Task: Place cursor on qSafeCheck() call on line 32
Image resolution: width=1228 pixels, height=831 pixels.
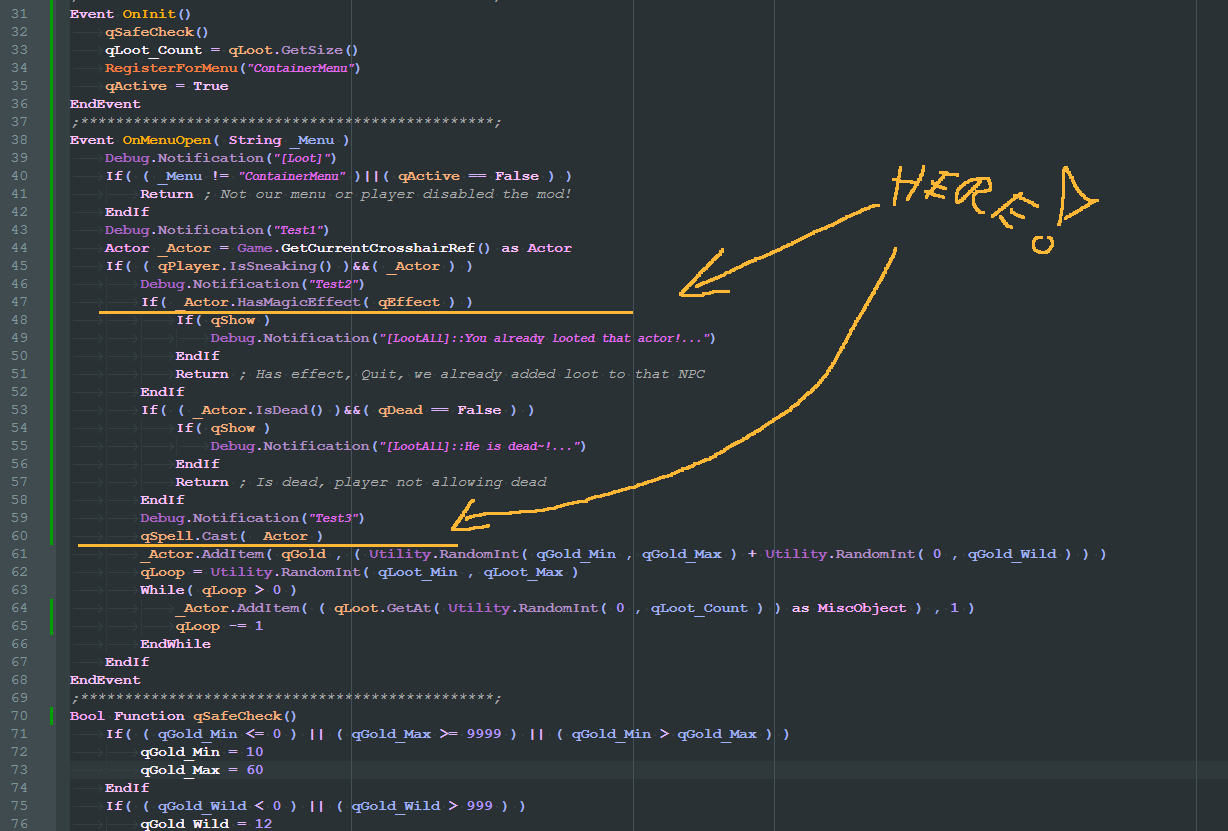Action: click(x=157, y=32)
